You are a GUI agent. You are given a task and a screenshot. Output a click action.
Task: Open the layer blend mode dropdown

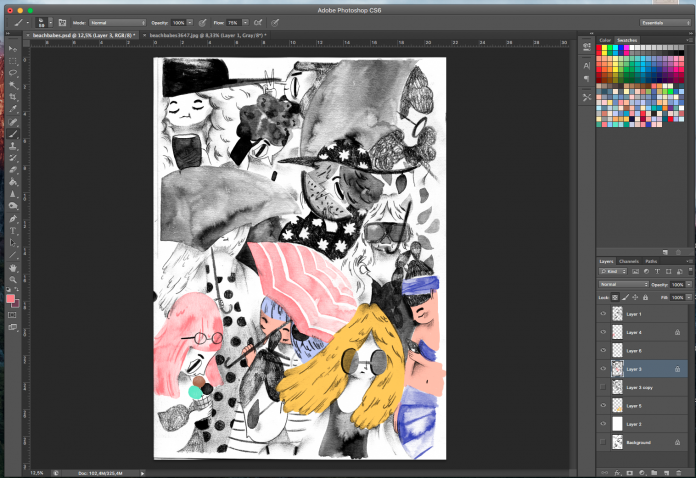[x=624, y=284]
